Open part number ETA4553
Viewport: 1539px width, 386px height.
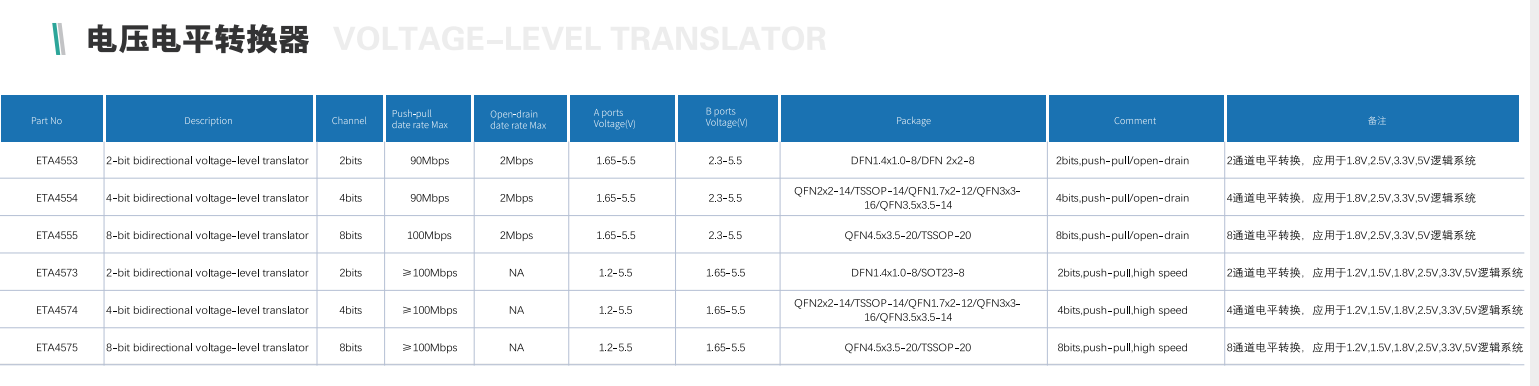click(56, 160)
